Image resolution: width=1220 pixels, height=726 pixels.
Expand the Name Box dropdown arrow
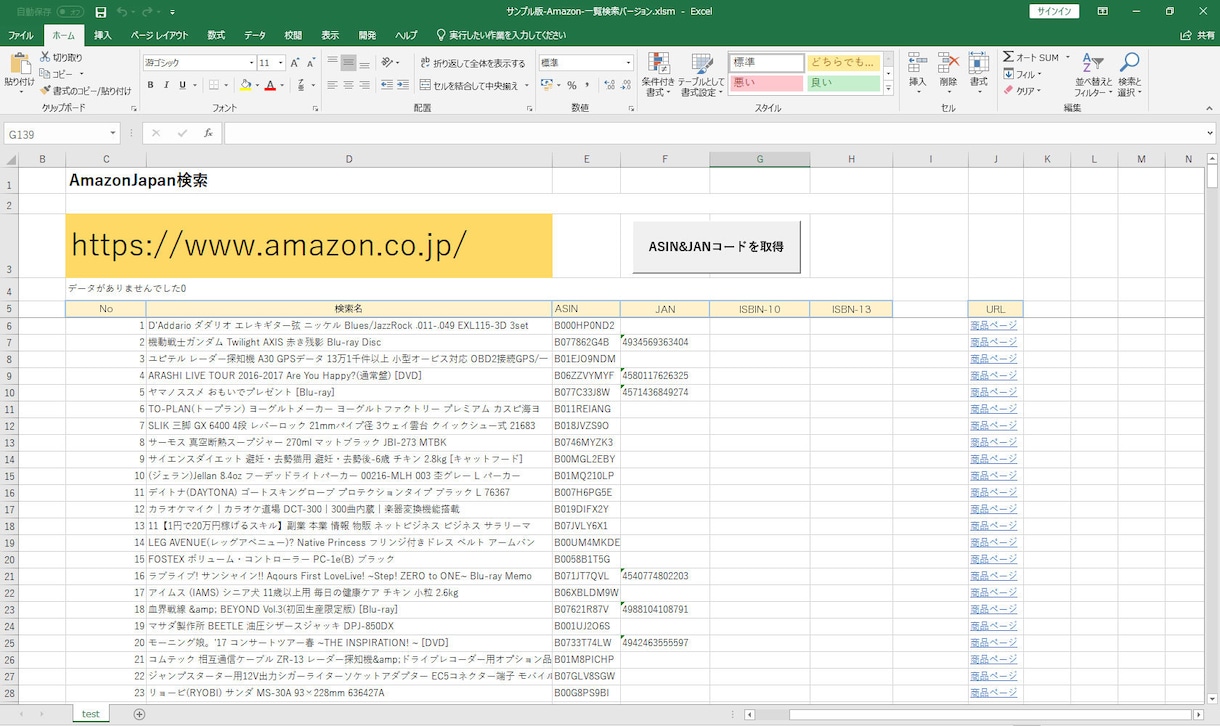[x=114, y=134]
